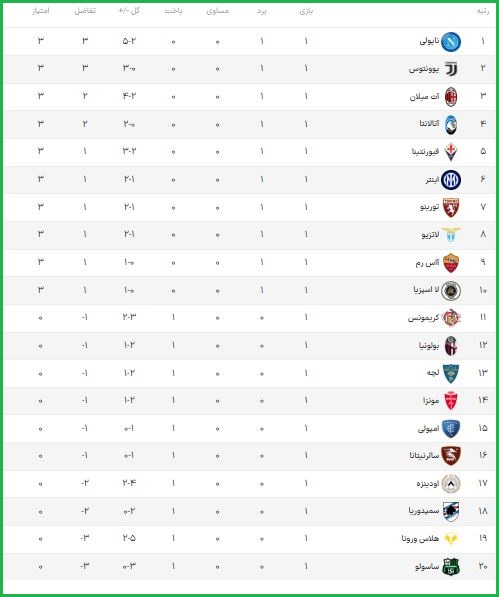Open the Hellas Verona team name
The height and width of the screenshot is (597, 499).
click(x=420, y=539)
